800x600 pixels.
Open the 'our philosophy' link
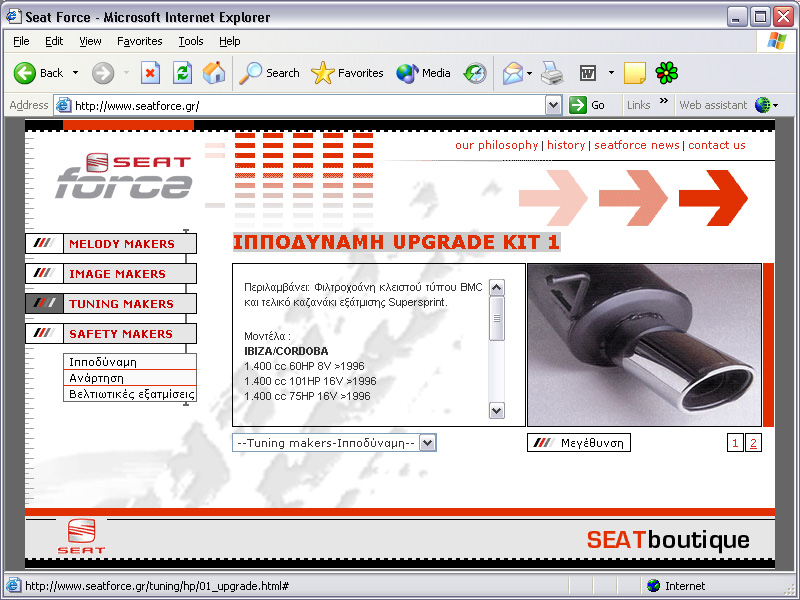pyautogui.click(x=496, y=145)
